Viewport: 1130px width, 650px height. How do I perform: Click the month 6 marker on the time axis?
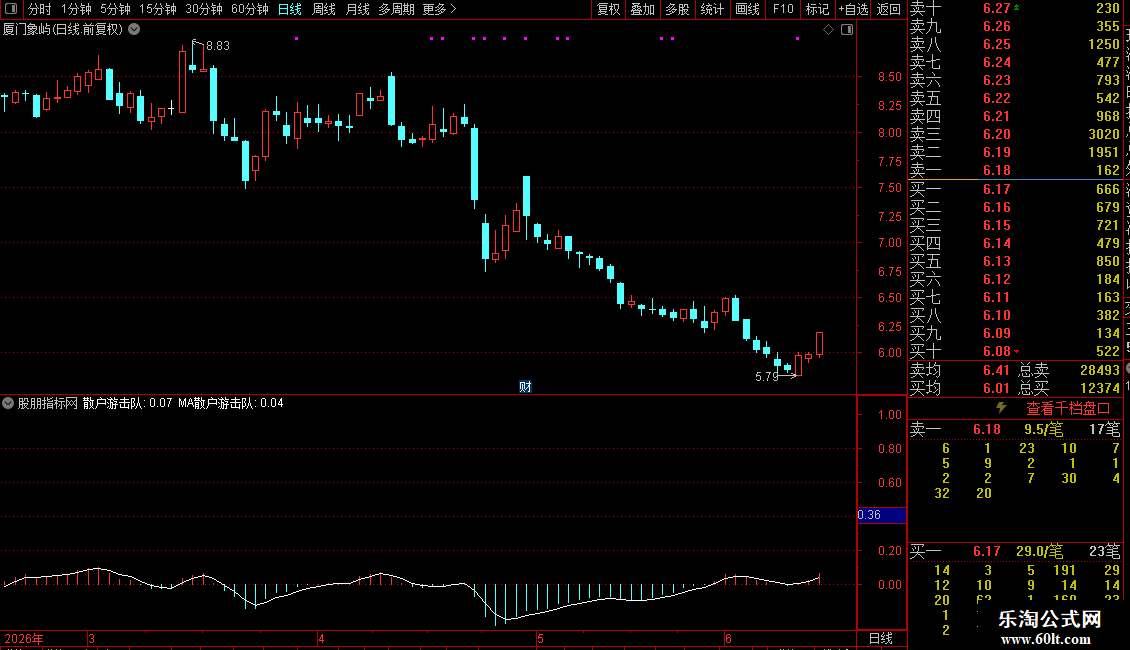[729, 638]
